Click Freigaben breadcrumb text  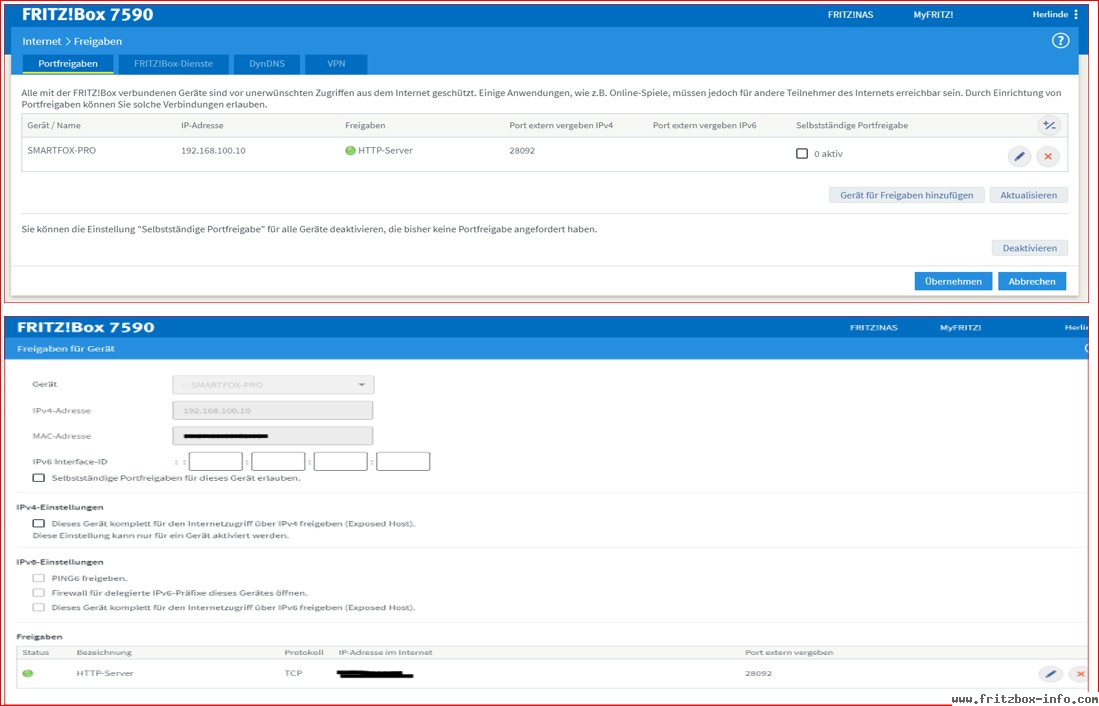(98, 41)
